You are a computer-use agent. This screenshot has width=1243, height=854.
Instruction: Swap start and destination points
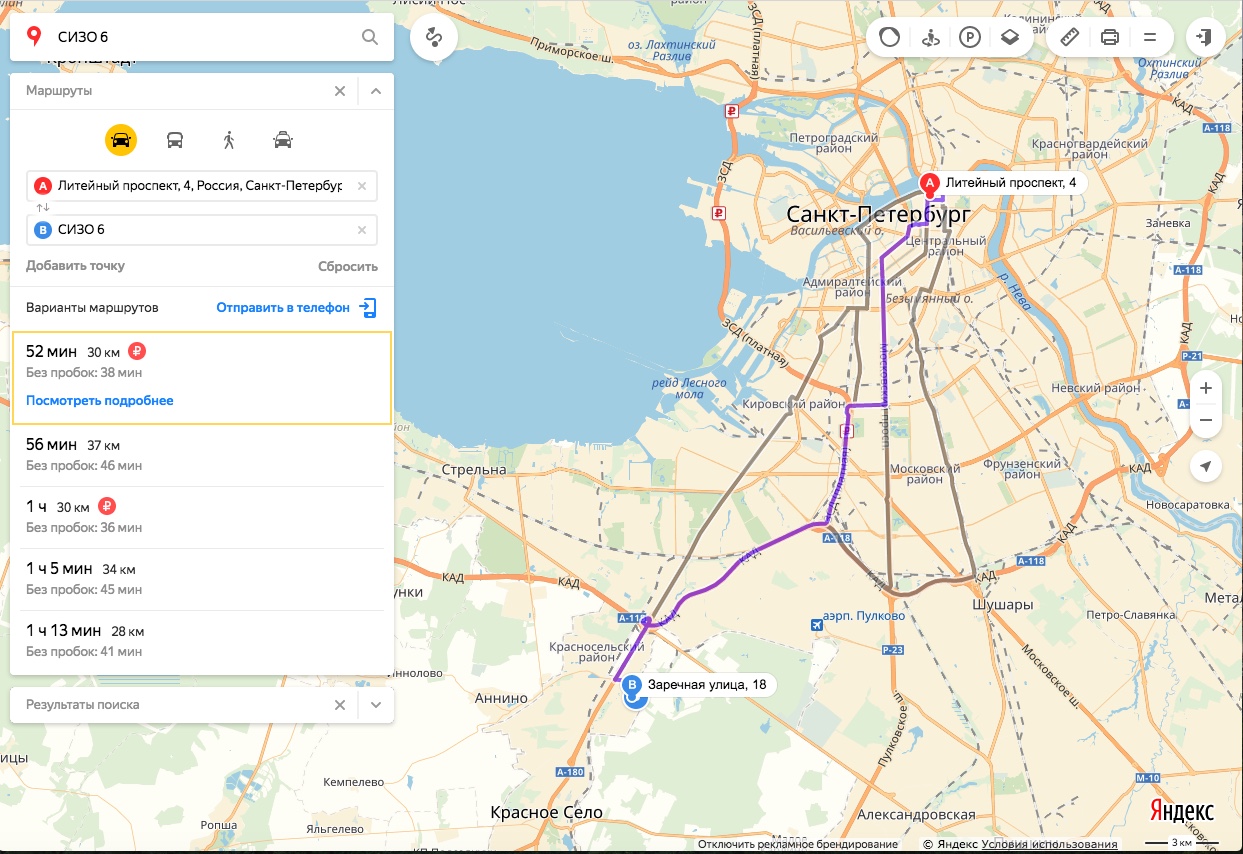(43, 208)
